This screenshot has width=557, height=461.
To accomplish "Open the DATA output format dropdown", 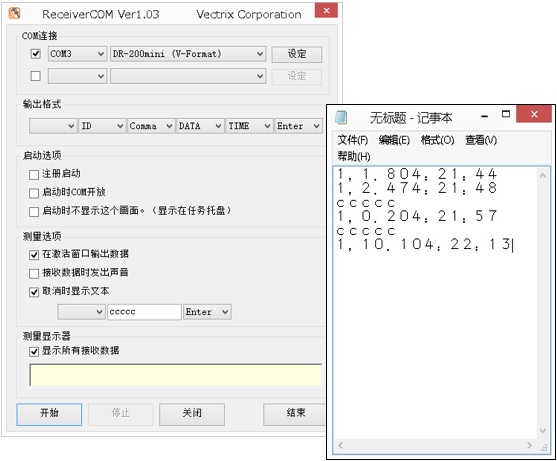I will 200,126.
